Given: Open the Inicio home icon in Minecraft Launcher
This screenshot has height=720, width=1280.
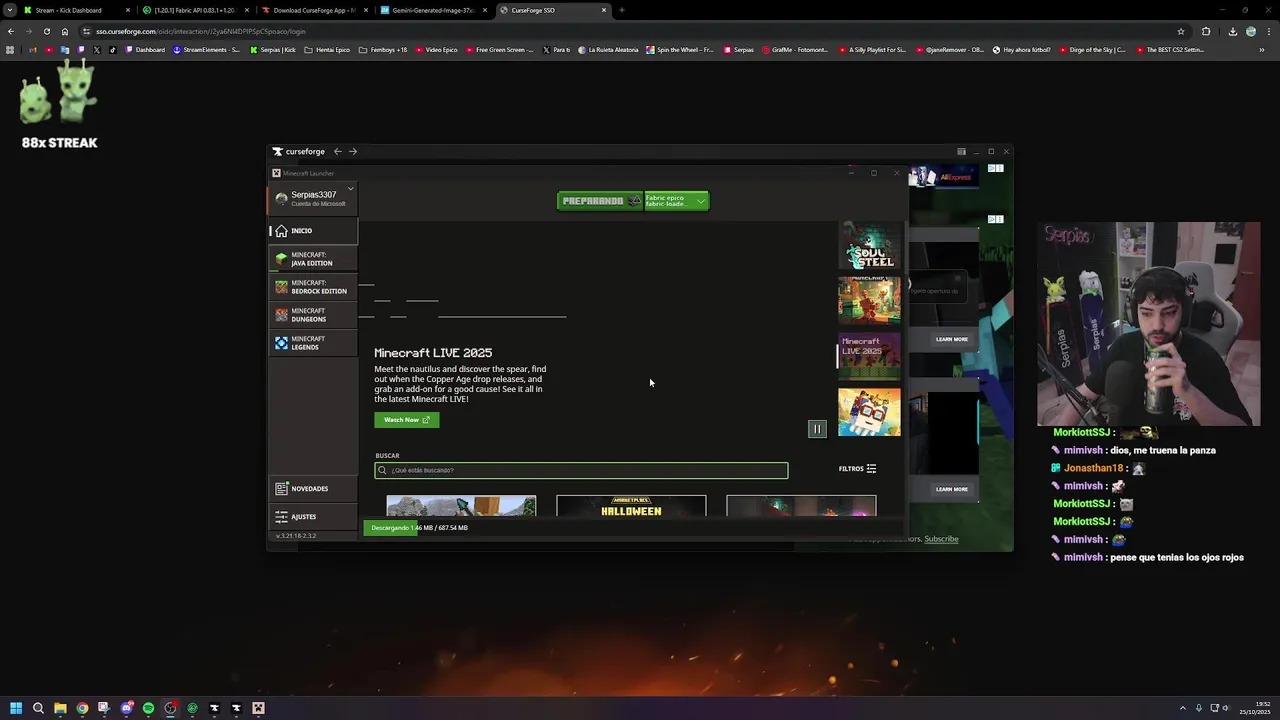Looking at the screenshot, I should click(281, 231).
